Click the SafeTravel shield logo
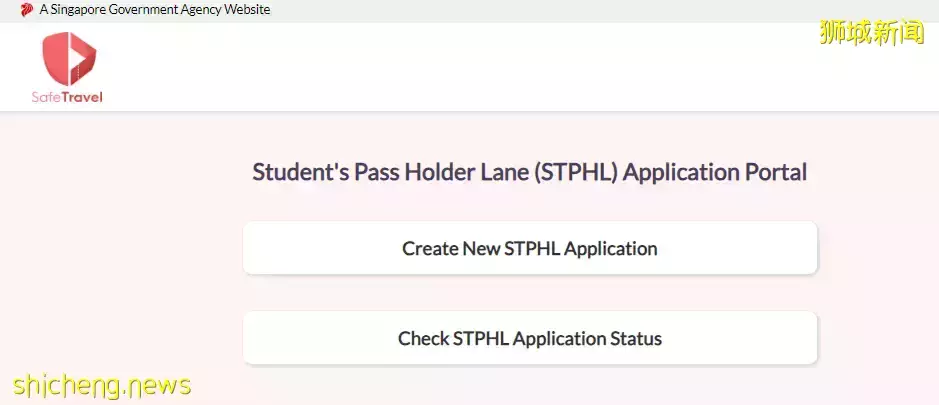Screen dimensions: 939x405 [x=68, y=59]
